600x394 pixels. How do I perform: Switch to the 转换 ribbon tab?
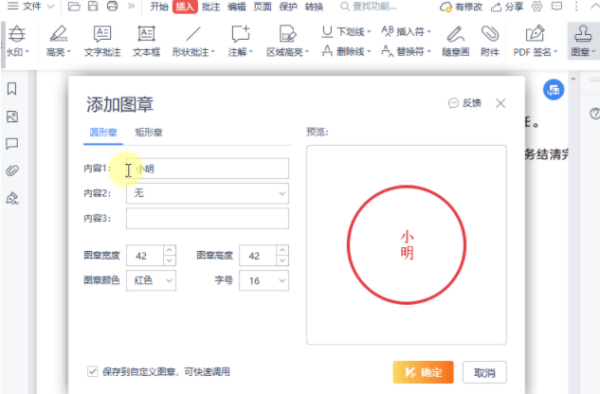314,7
